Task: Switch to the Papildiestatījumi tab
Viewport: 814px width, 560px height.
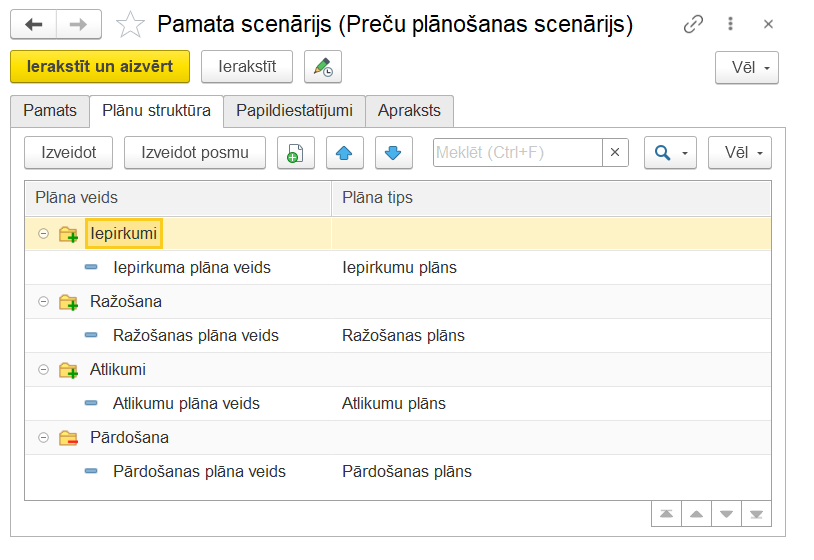Action: (294, 110)
